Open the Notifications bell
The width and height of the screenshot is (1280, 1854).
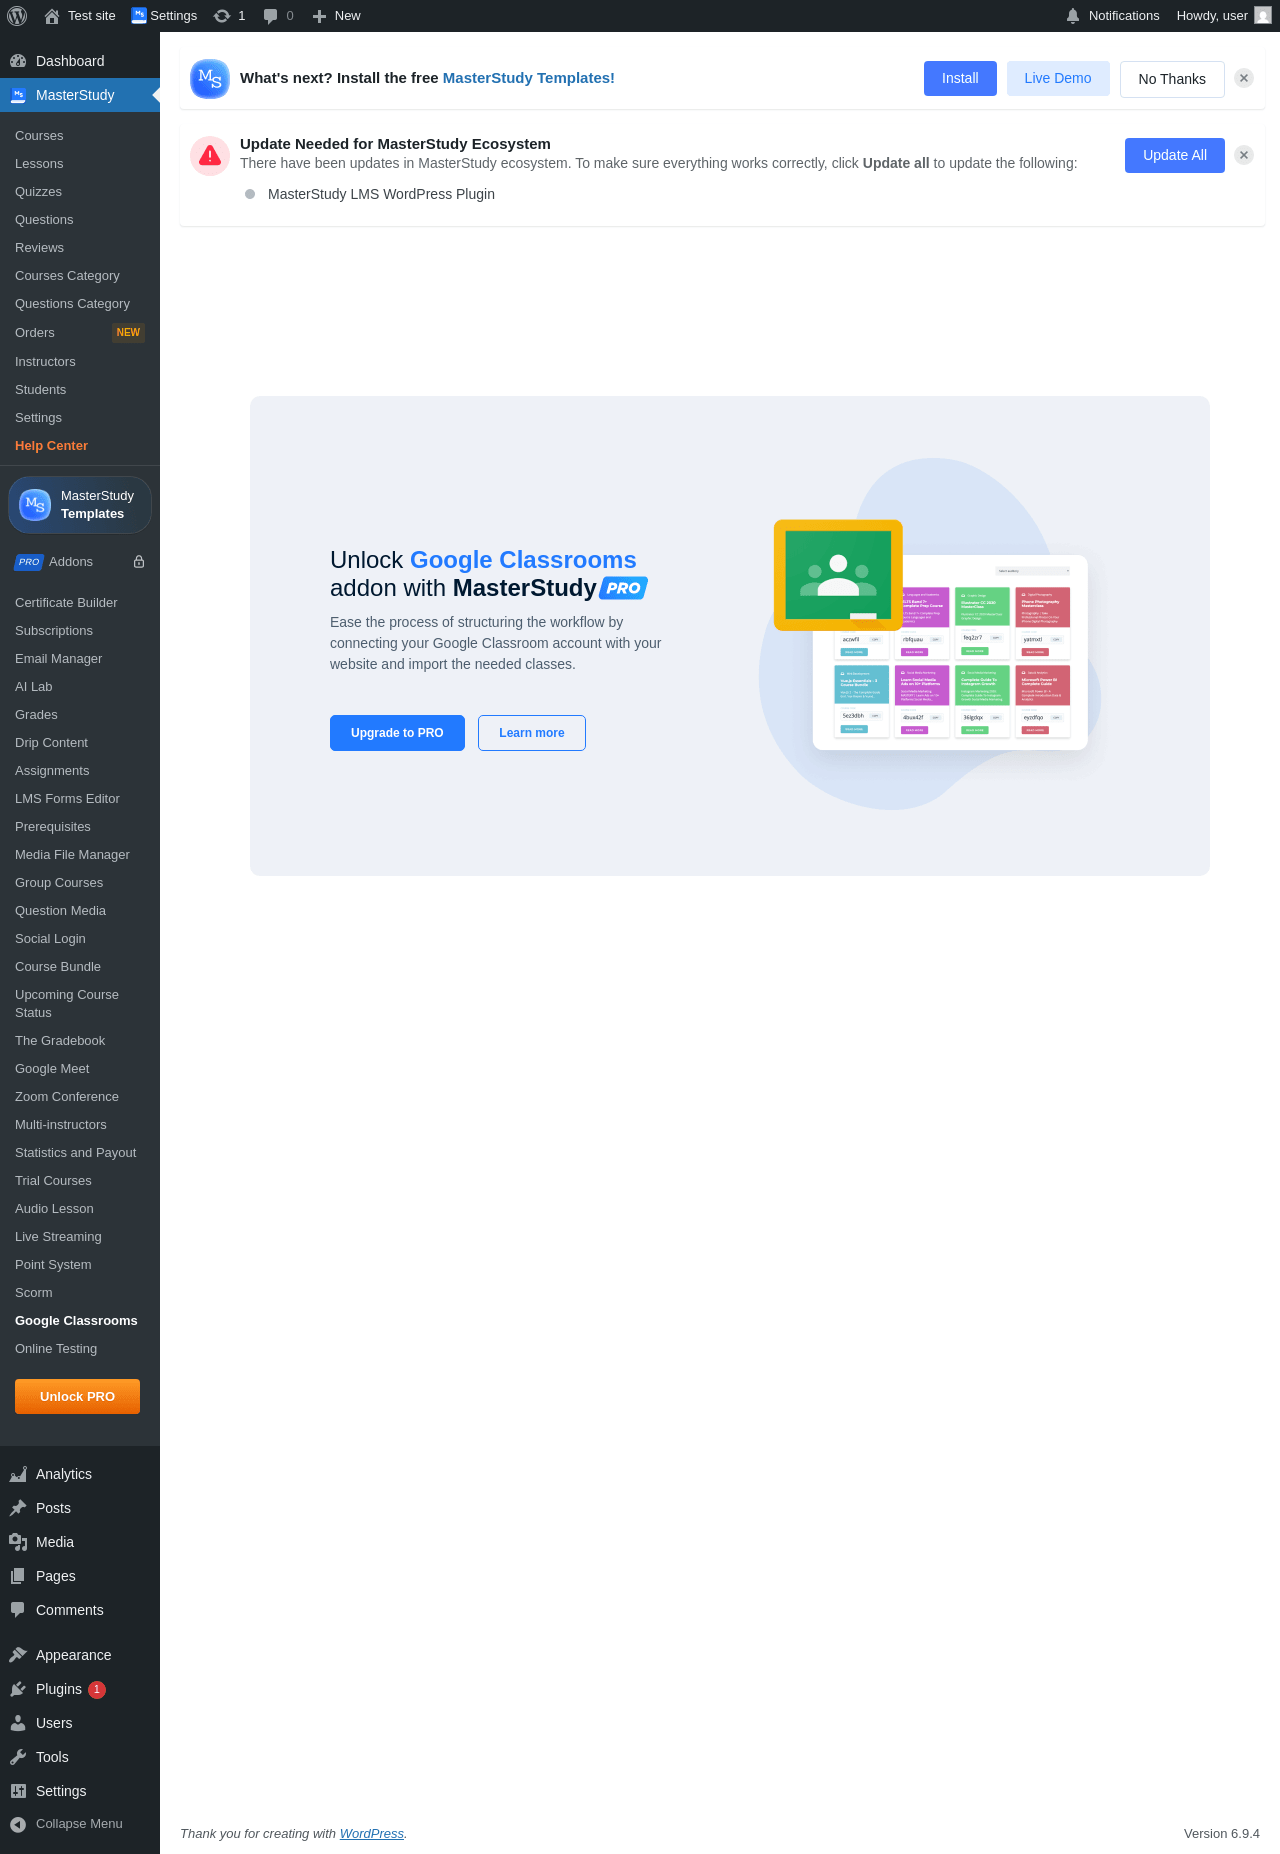1073,16
